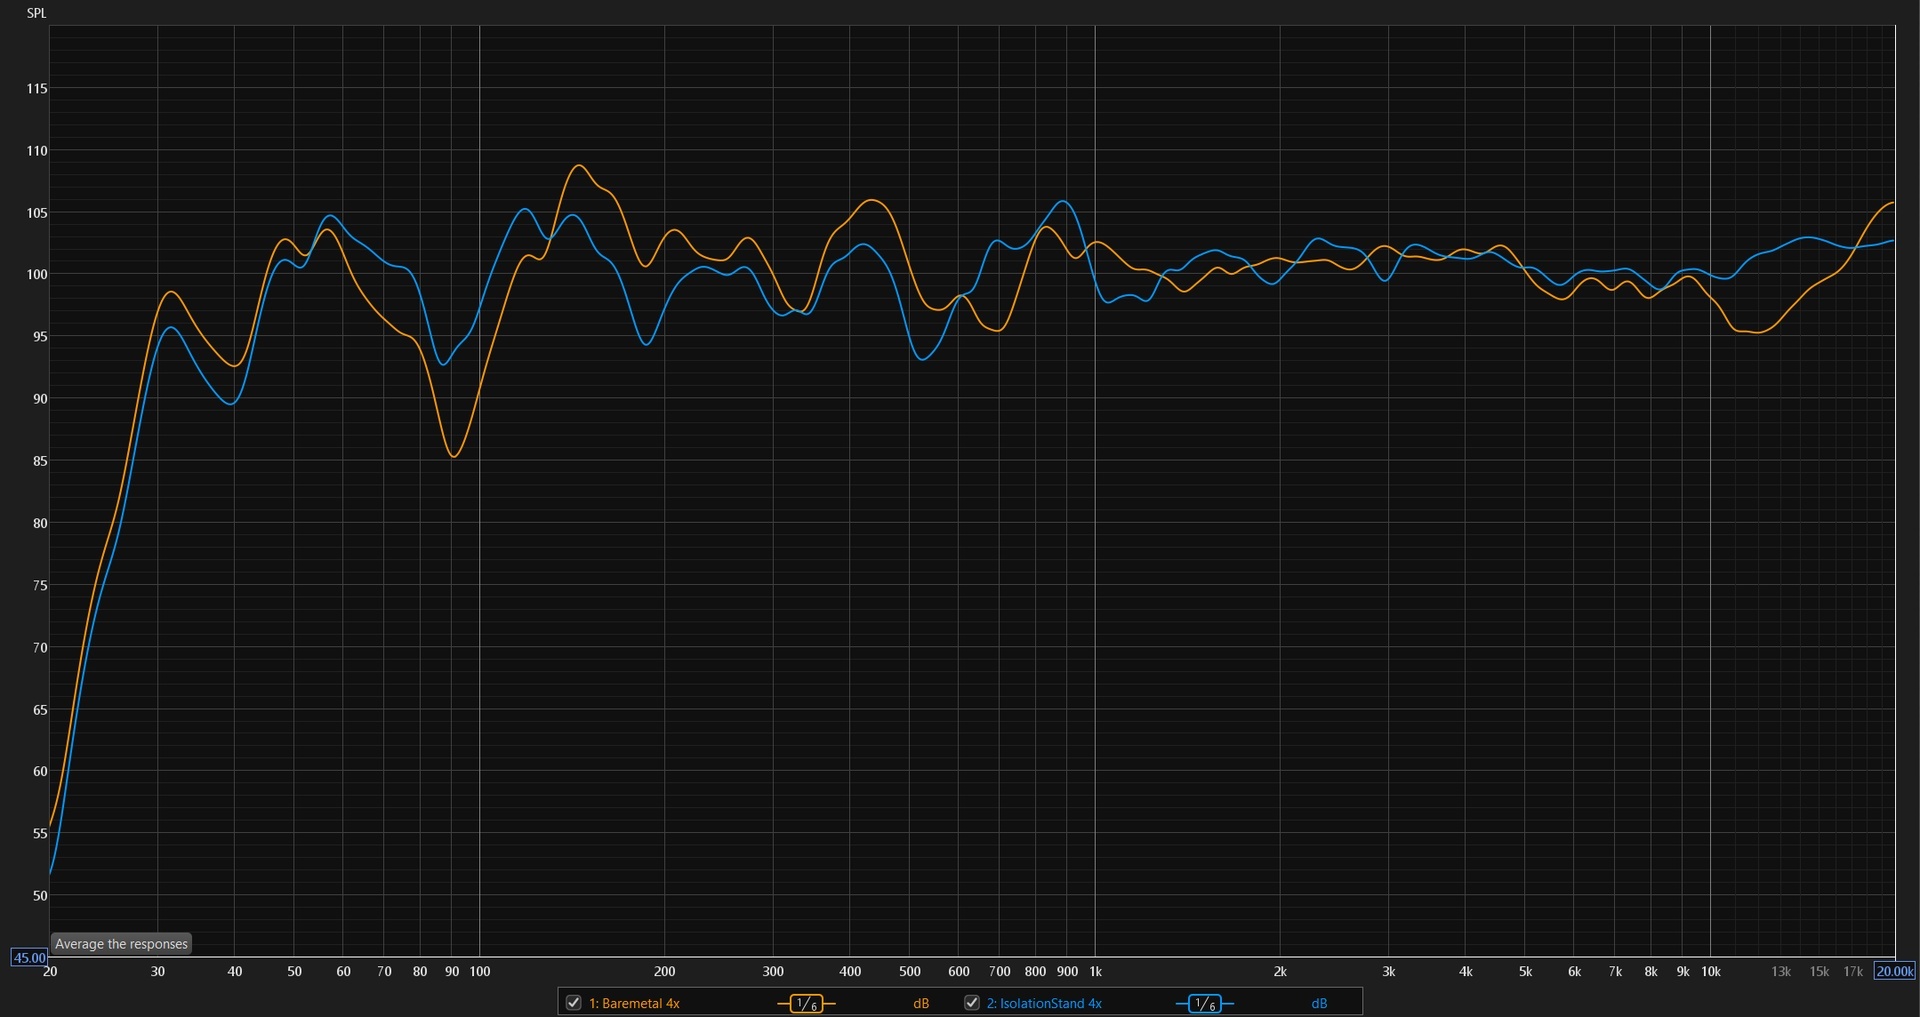1920x1017 pixels.
Task: Click the orange dB readout for Baremetal
Action: 920,1003
